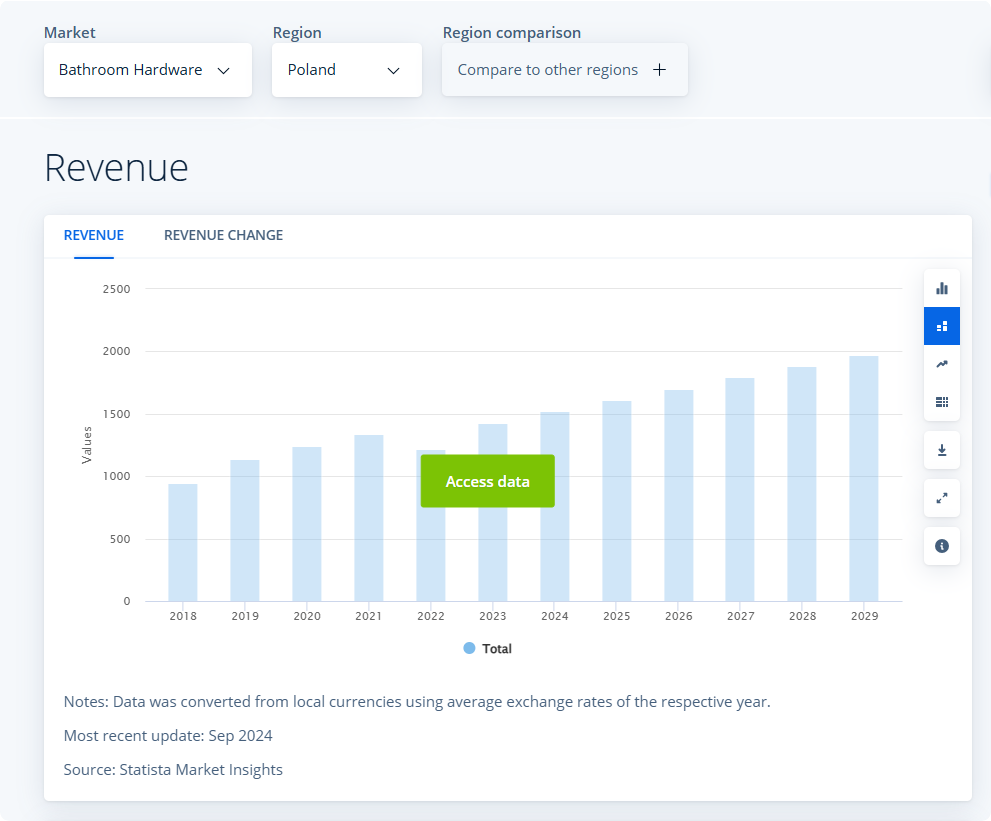Click the 2020 revenue bar
Screen dimensions: 991x821
point(307,524)
